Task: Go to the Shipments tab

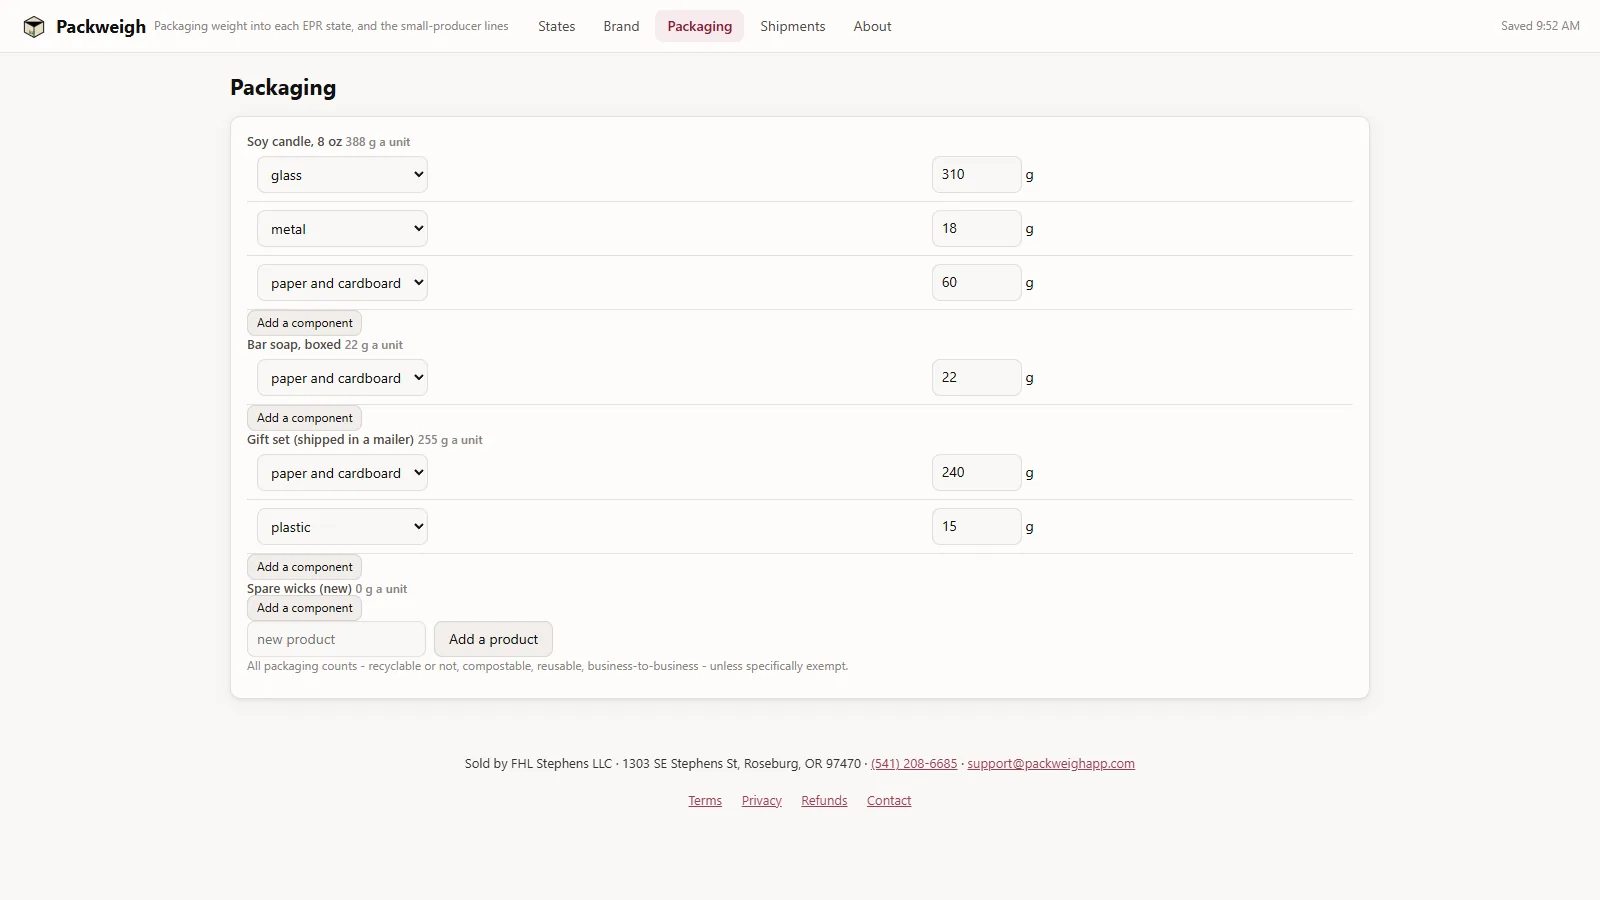Action: pos(792,26)
